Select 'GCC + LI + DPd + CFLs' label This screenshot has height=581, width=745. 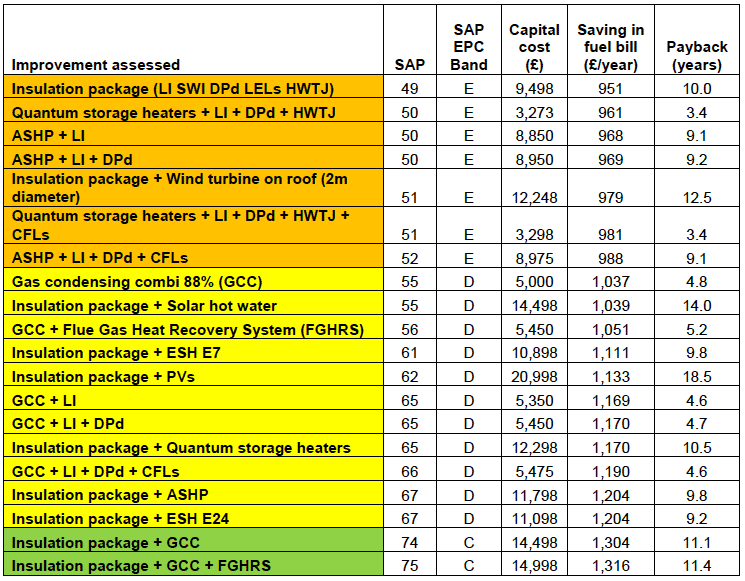(95, 472)
